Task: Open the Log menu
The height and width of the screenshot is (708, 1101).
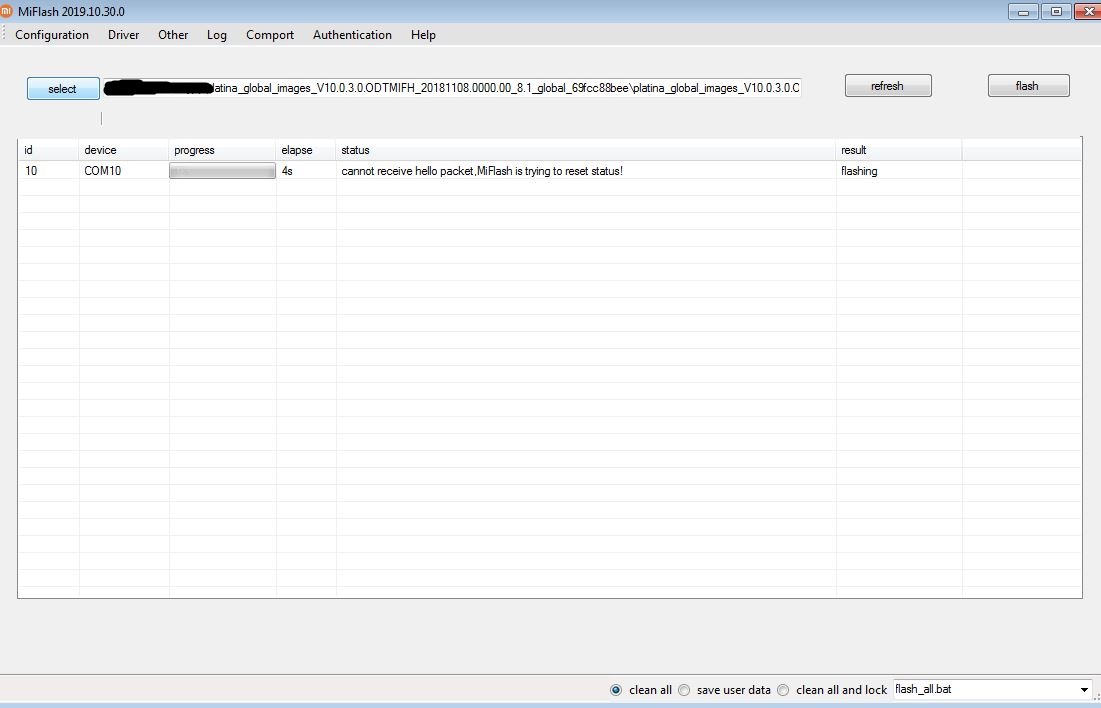Action: [217, 35]
